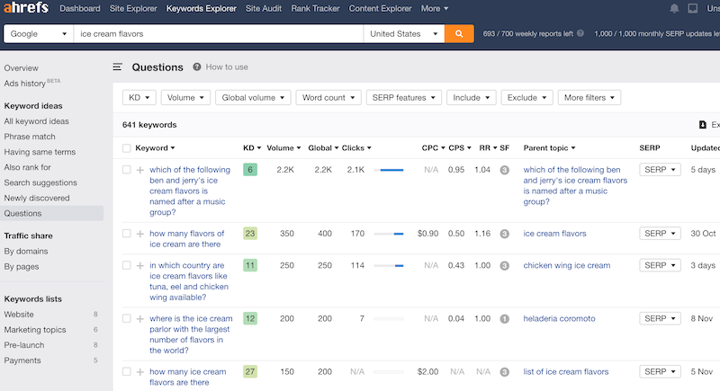Click SF badge in the 350 volume row

coord(504,234)
